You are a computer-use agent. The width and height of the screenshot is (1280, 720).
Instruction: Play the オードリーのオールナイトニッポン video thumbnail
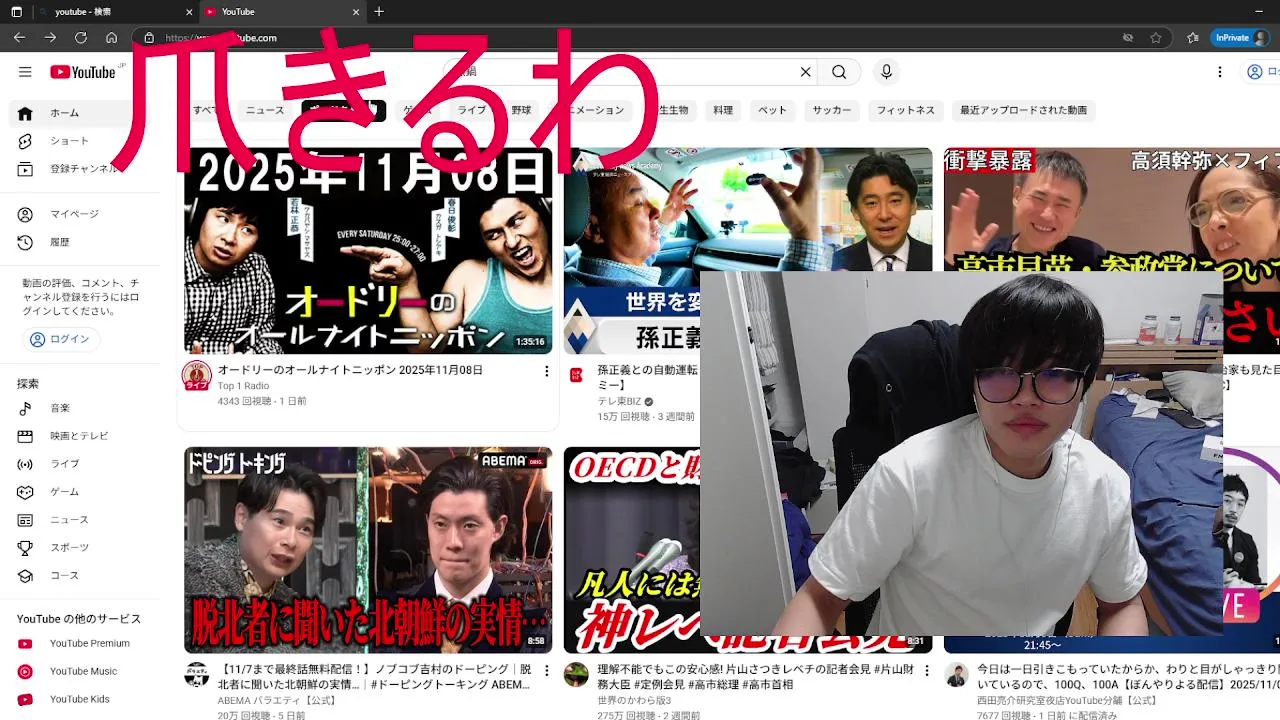coord(368,251)
